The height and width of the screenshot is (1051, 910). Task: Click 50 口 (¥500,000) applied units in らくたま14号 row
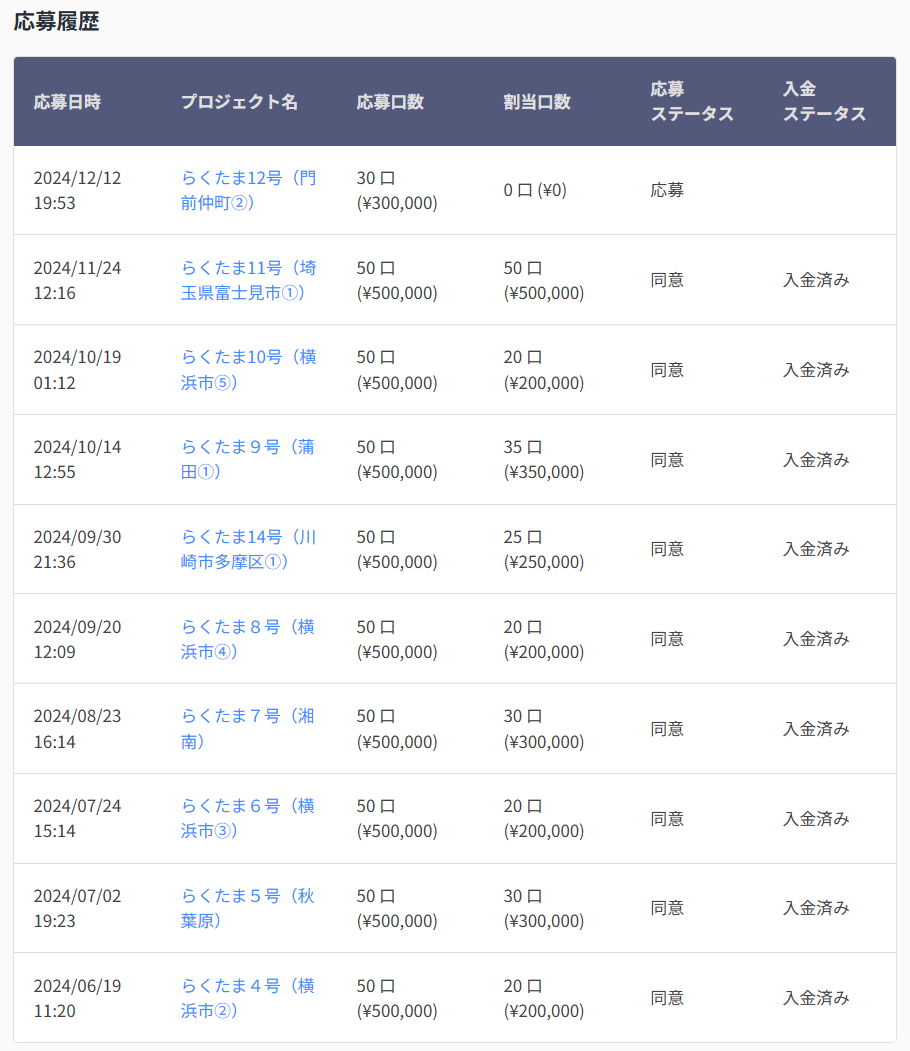pos(397,550)
